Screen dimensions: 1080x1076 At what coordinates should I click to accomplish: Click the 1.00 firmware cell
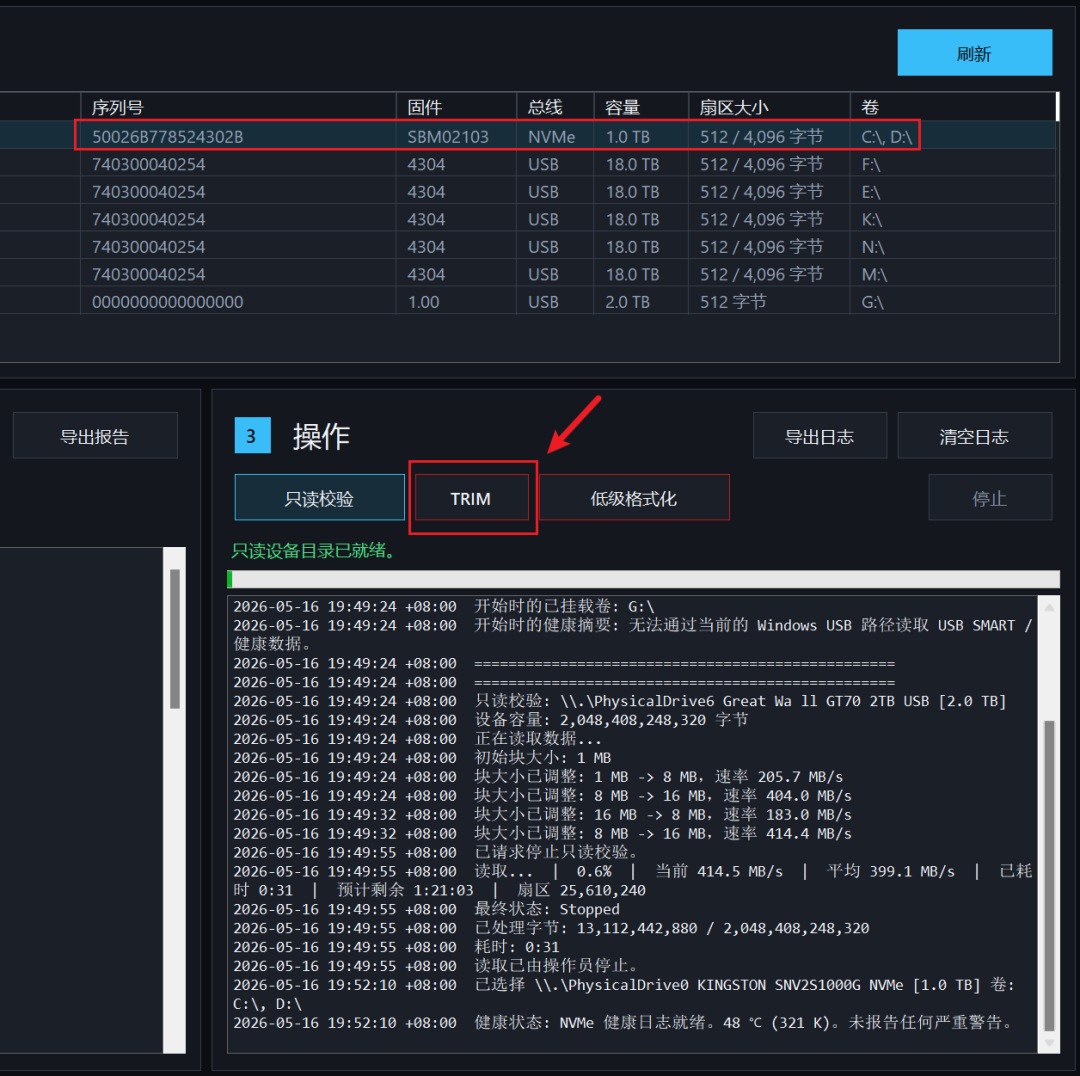(423, 302)
